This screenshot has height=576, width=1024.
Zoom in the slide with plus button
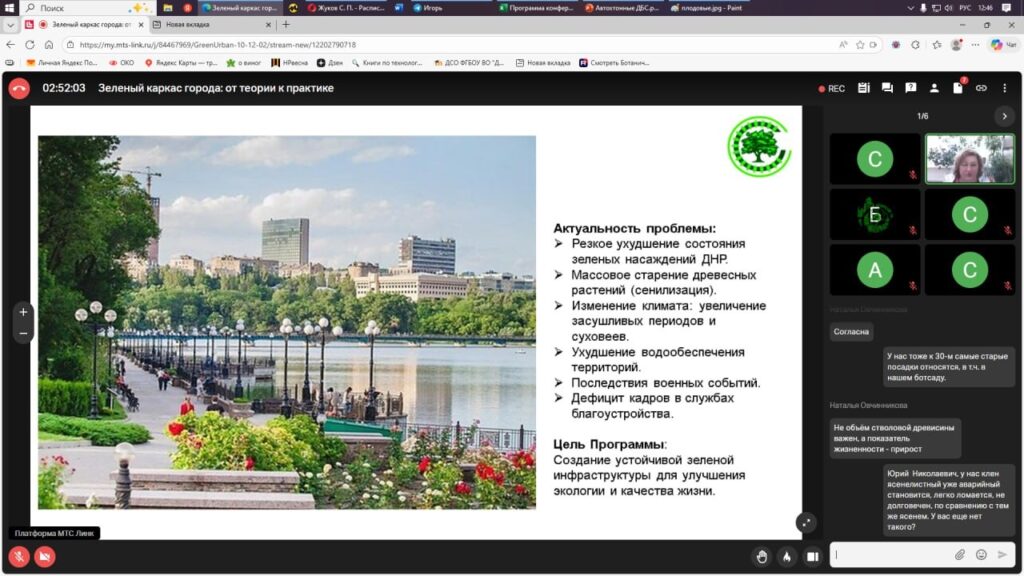(x=24, y=312)
